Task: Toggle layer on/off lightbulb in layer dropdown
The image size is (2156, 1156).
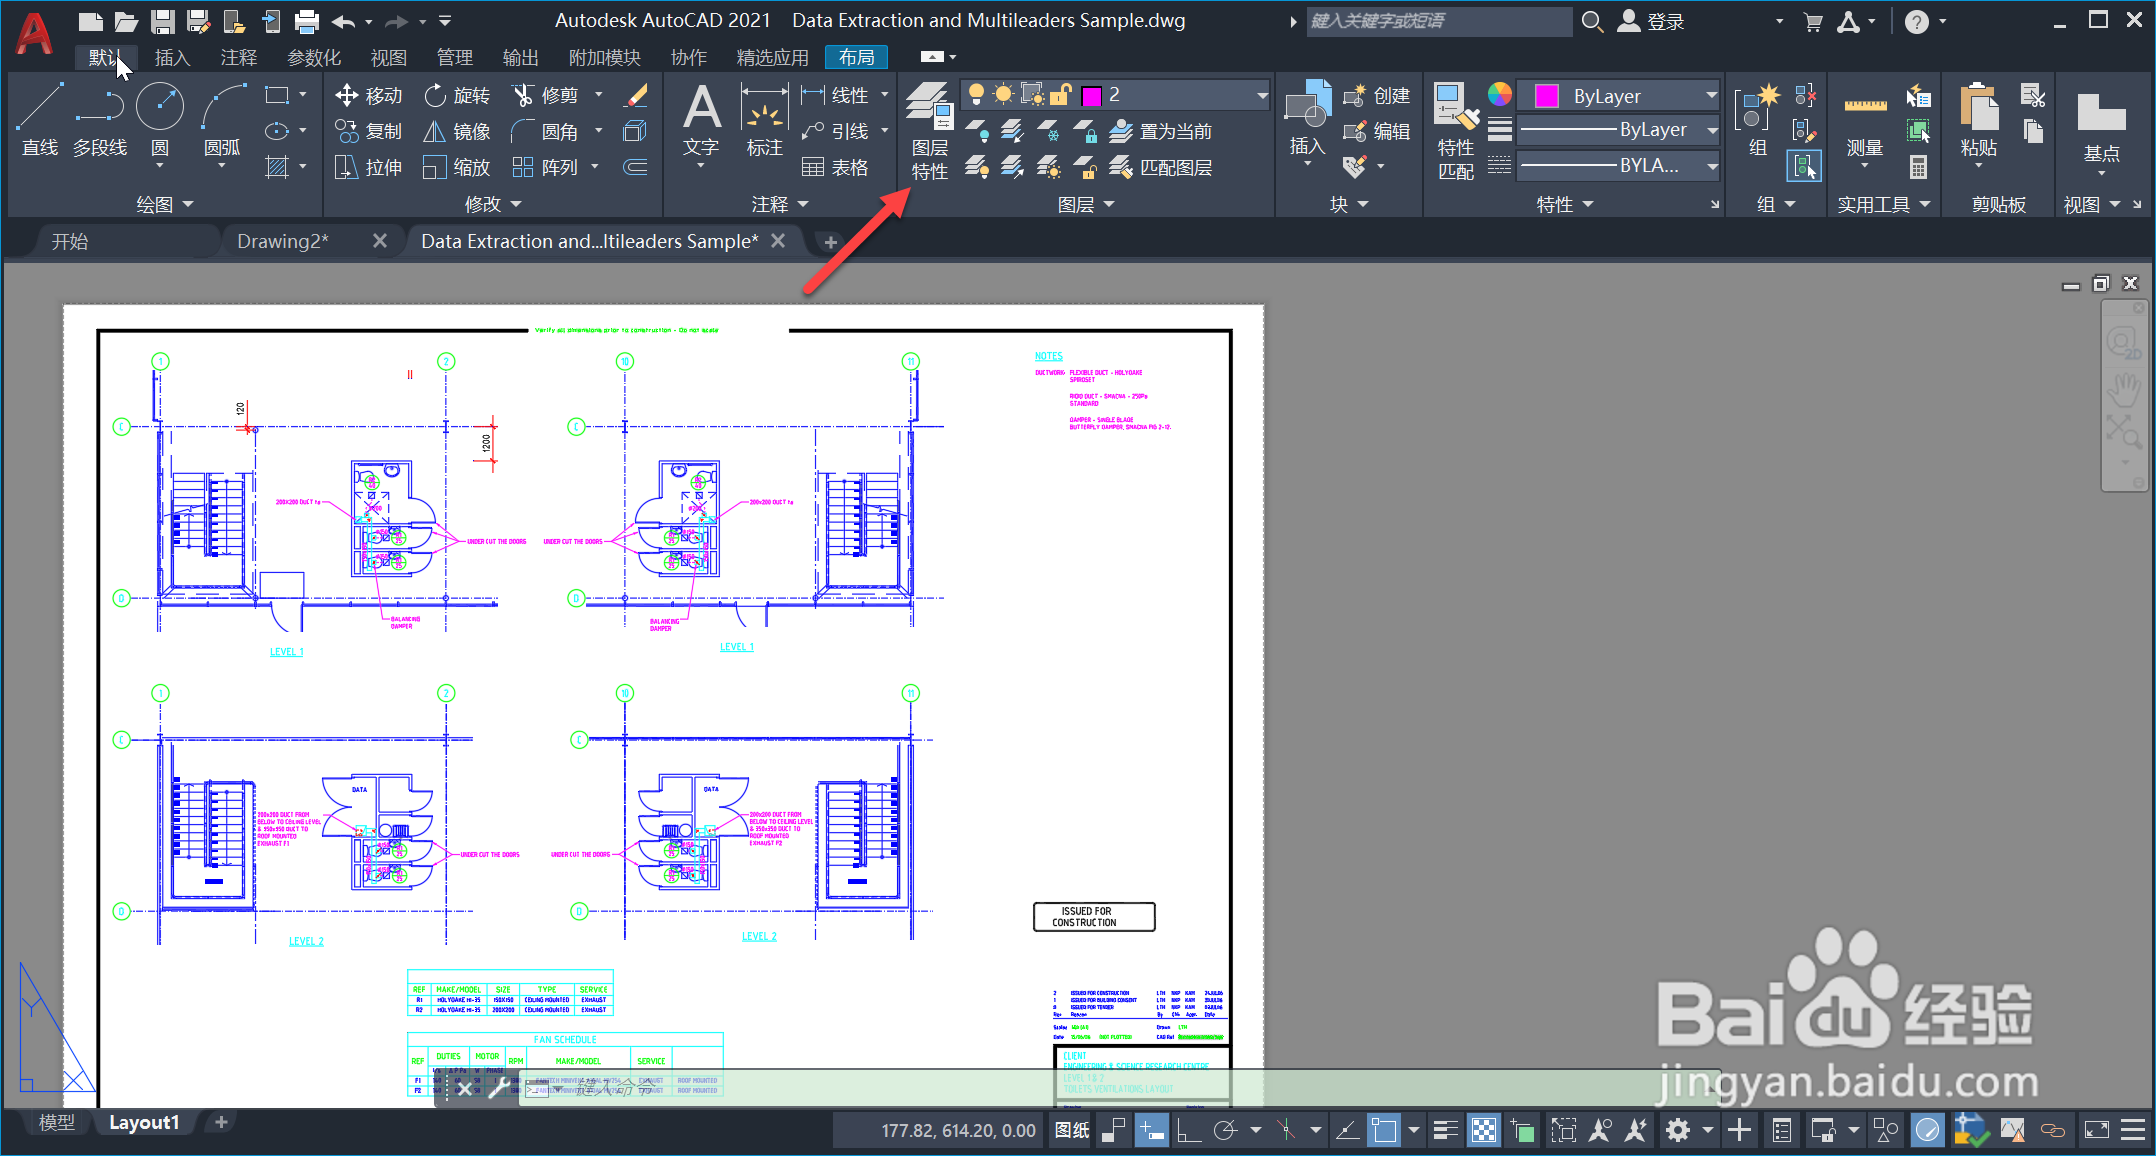Action: pyautogui.click(x=976, y=95)
